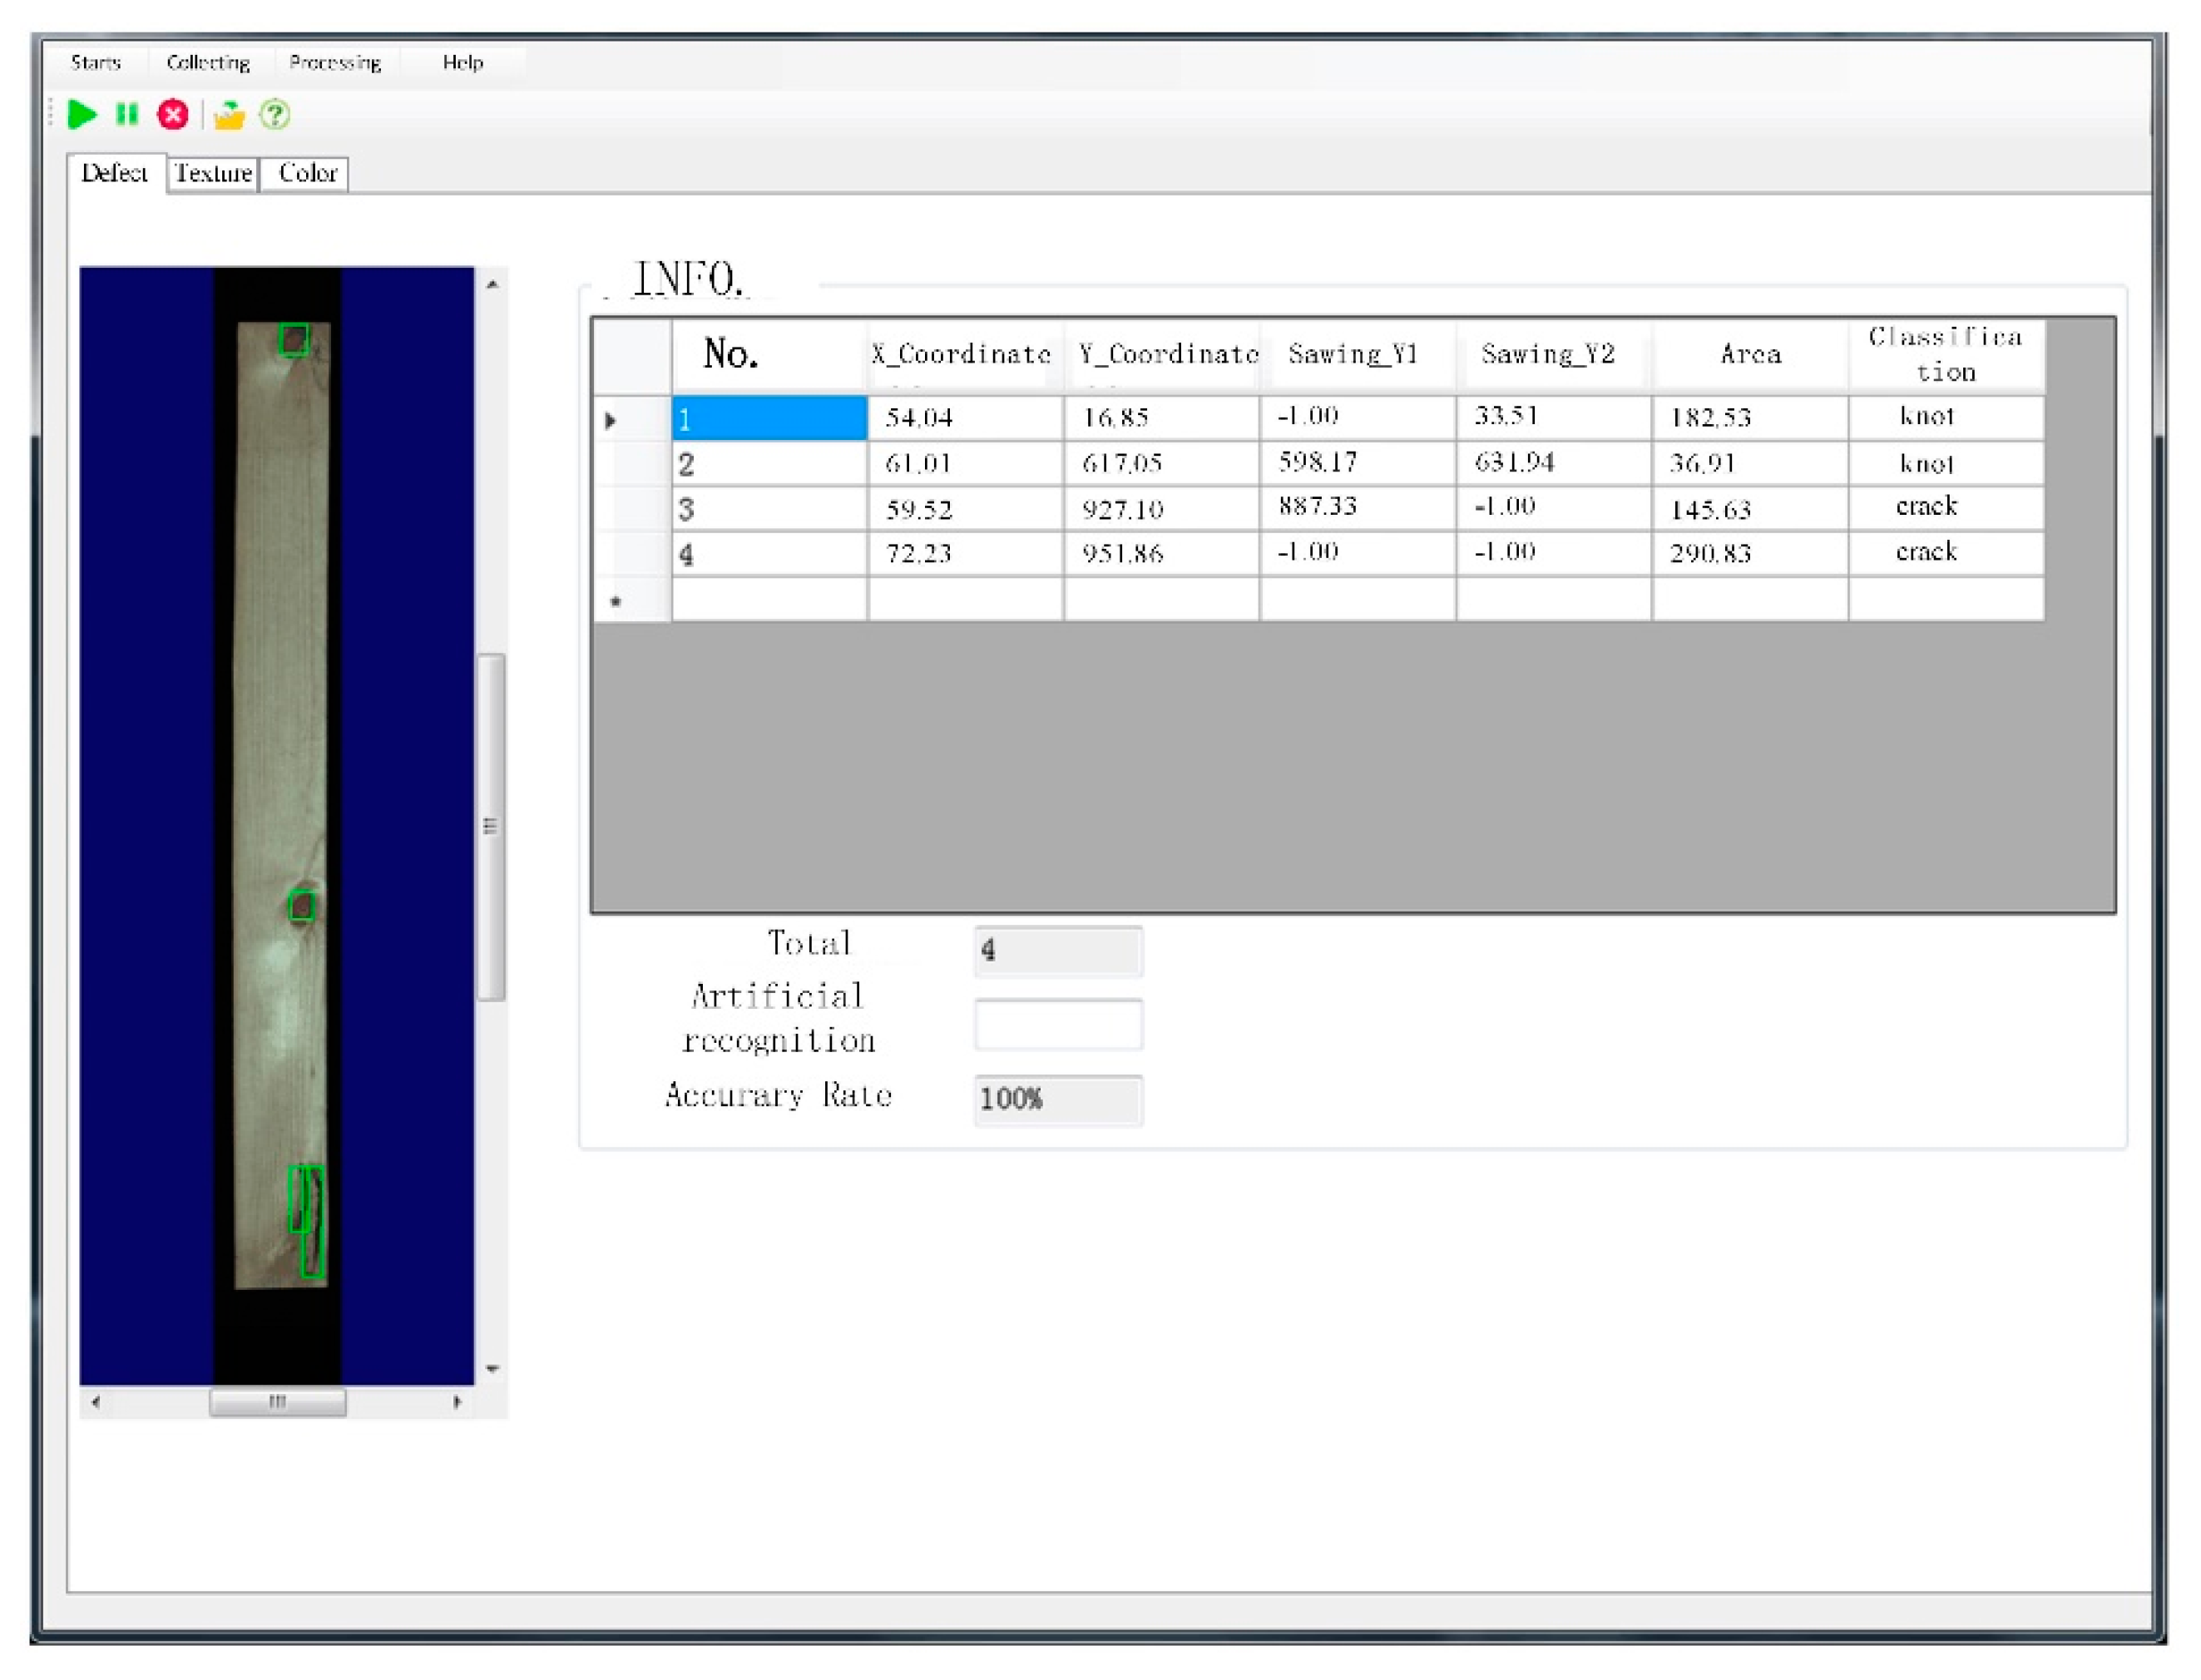This screenshot has height=1680, width=2201.
Task: Open the Collecting menu
Action: click(208, 63)
